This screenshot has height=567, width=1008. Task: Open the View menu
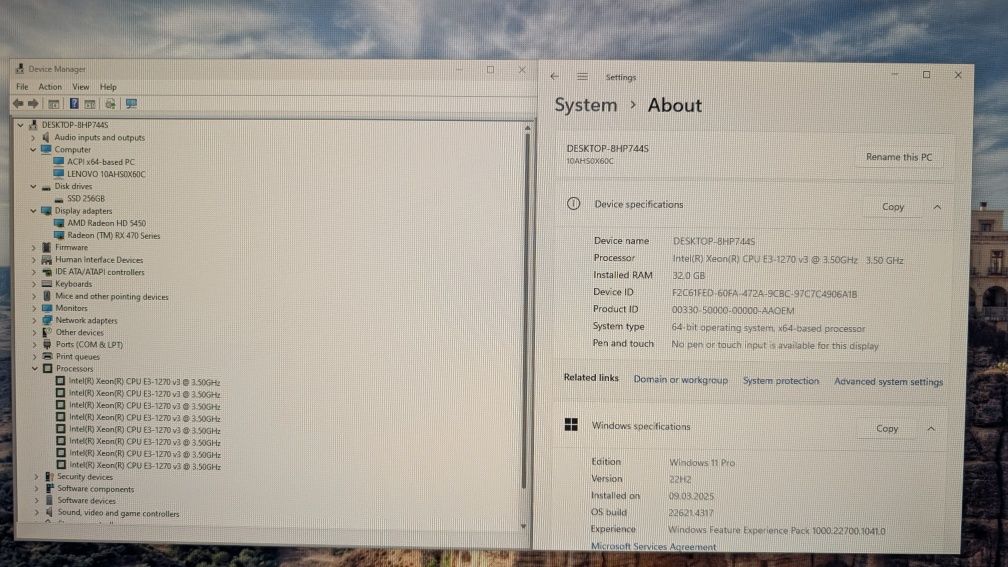(x=80, y=87)
